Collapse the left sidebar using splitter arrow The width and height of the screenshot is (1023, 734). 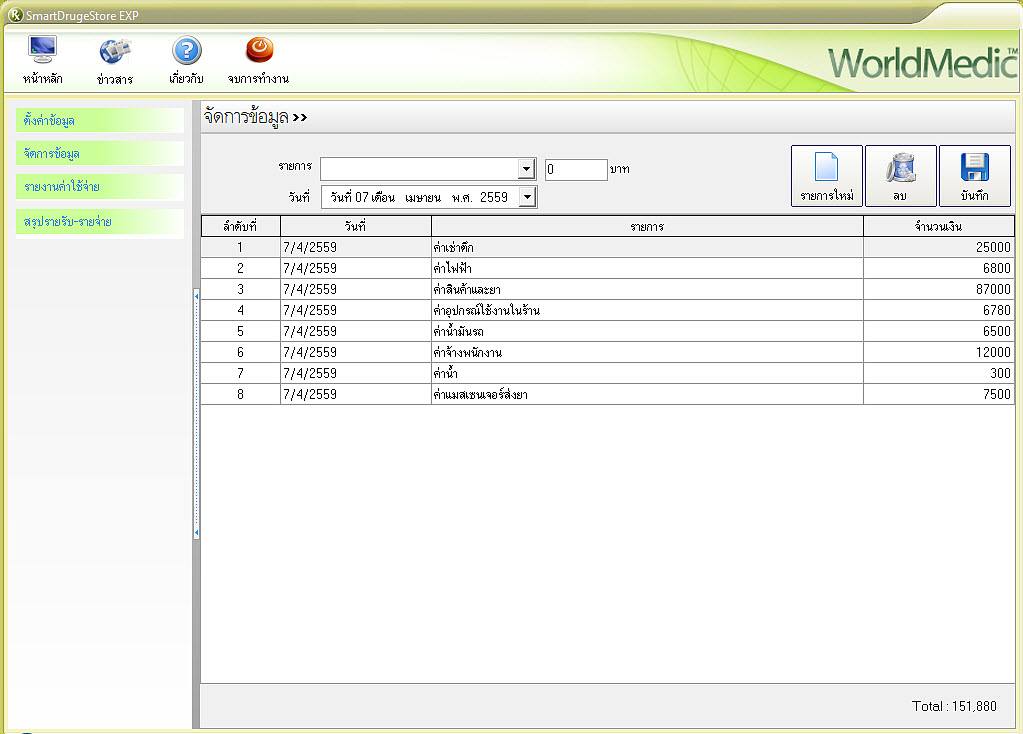196,296
